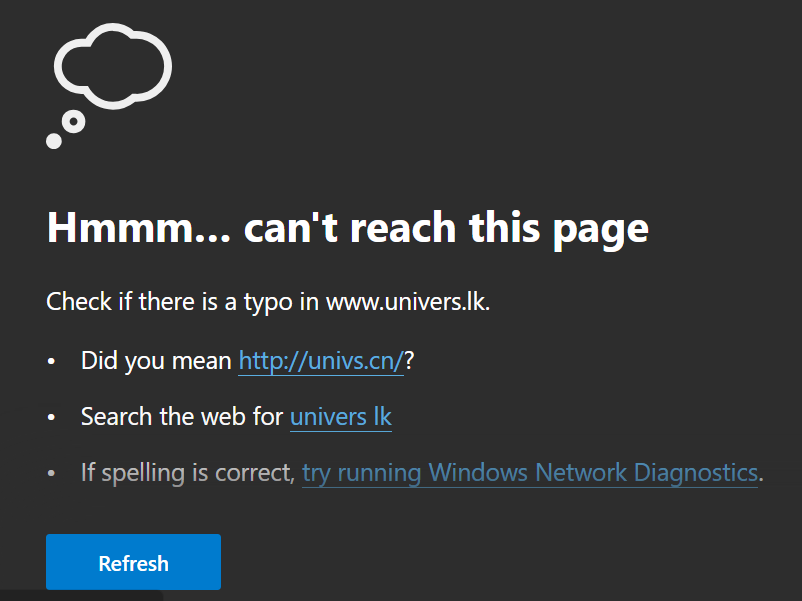The width and height of the screenshot is (802, 601).
Task: Click the blue Refresh button
Action: 133,562
